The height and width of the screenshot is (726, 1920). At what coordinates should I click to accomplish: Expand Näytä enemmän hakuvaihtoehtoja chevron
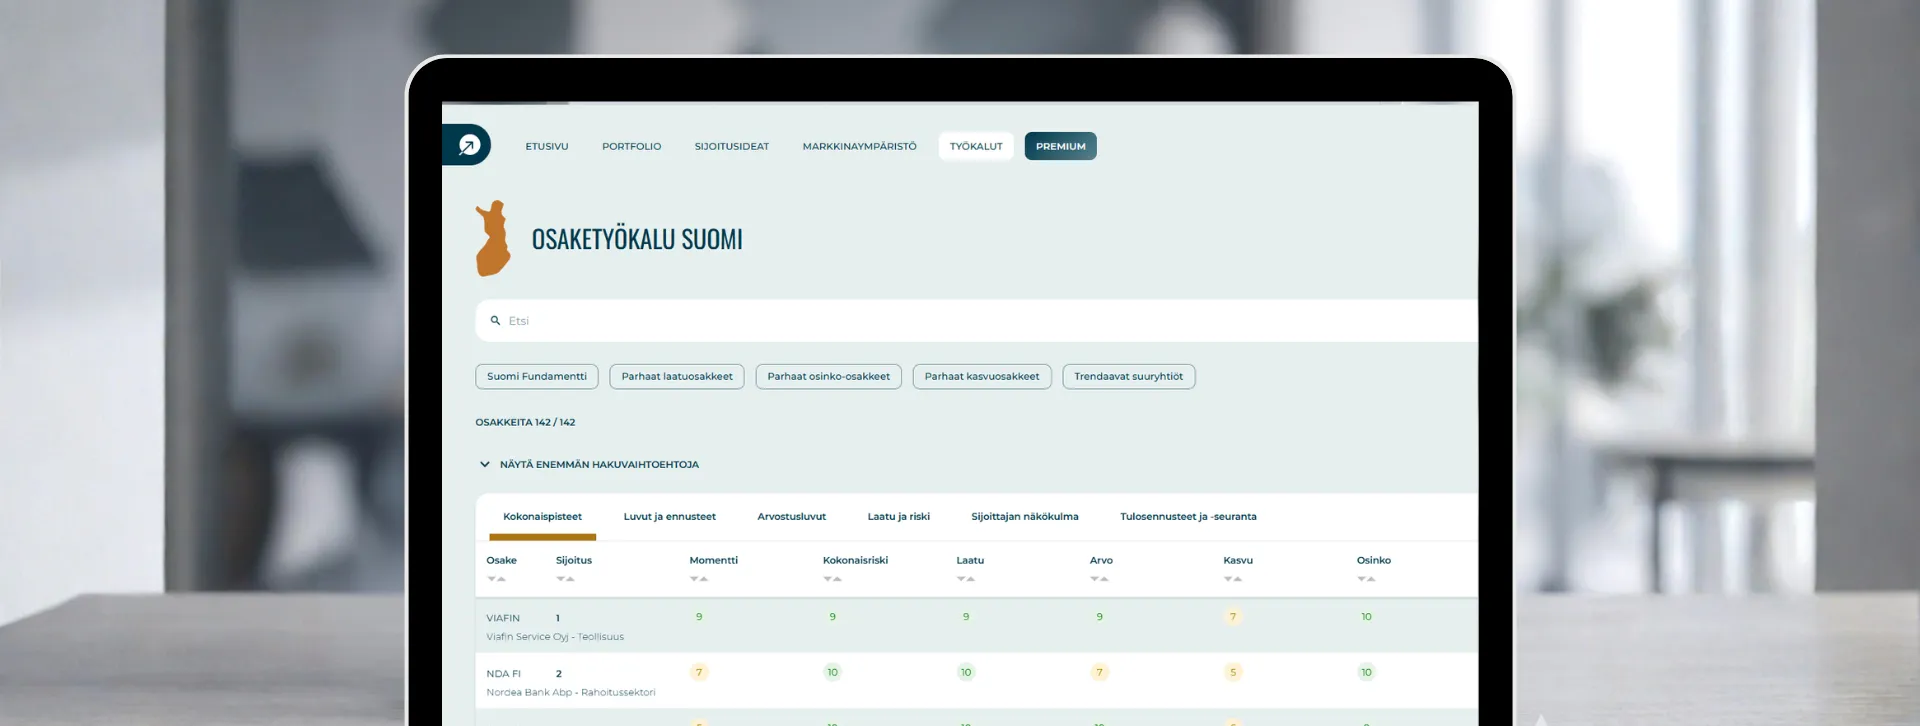pyautogui.click(x=485, y=464)
